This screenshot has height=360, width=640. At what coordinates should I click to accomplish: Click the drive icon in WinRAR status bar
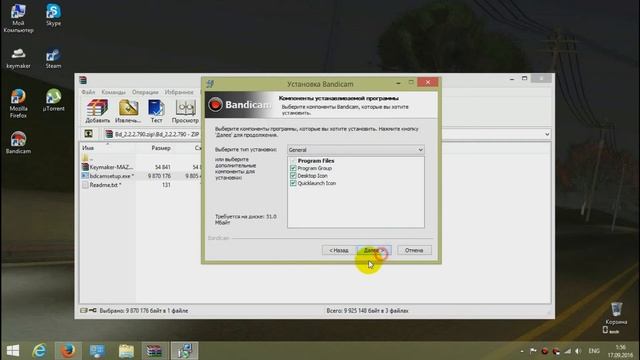tap(84, 311)
